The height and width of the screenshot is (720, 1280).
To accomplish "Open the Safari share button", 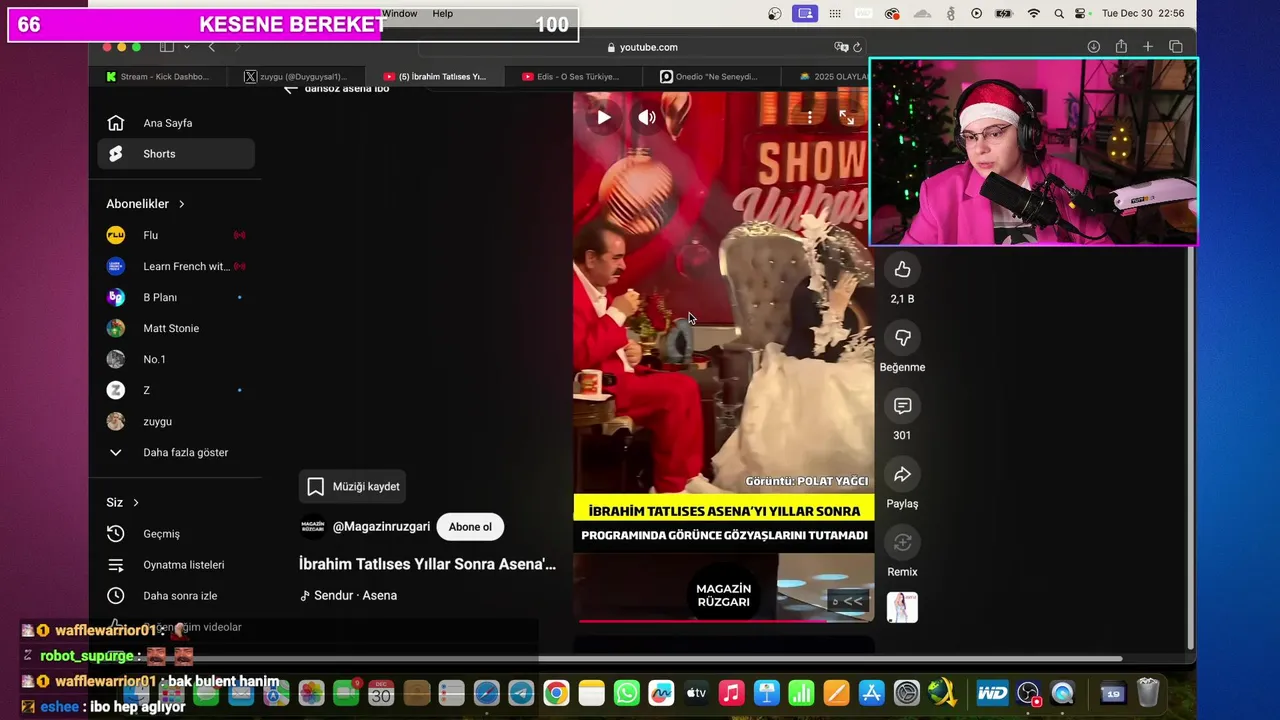I will [x=1121, y=47].
